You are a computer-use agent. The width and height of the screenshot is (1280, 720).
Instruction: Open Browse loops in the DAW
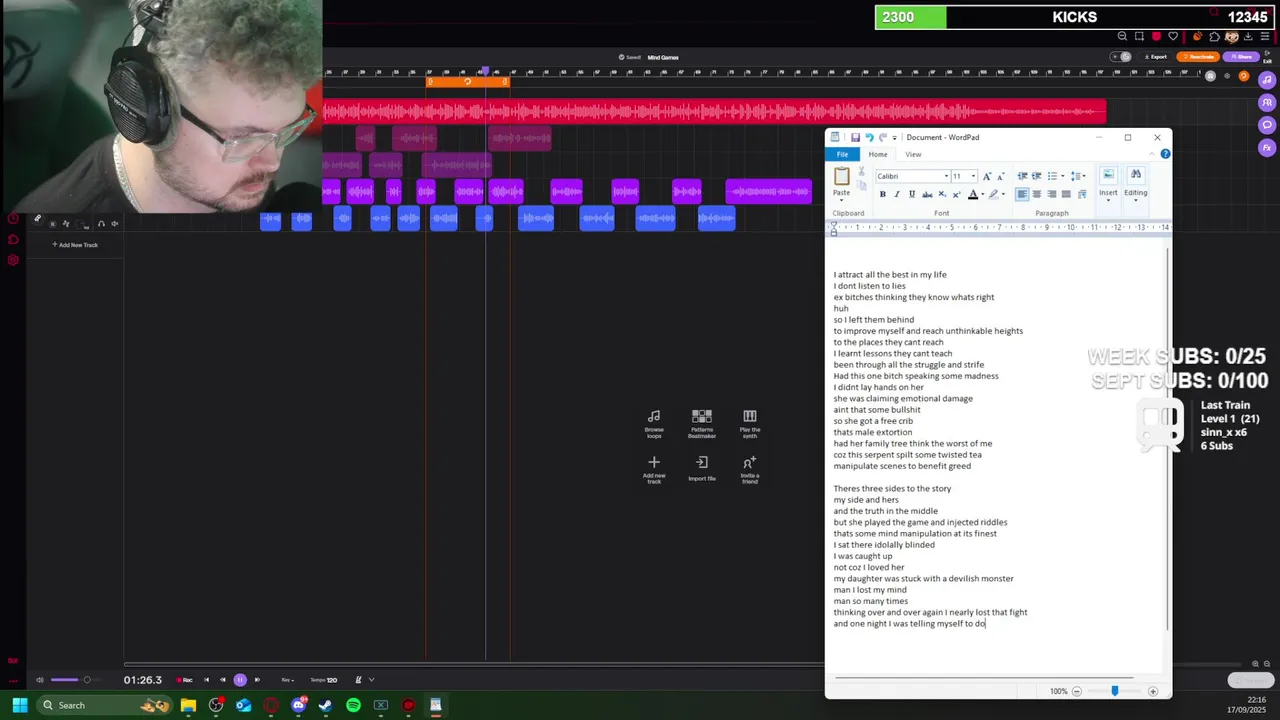654,424
